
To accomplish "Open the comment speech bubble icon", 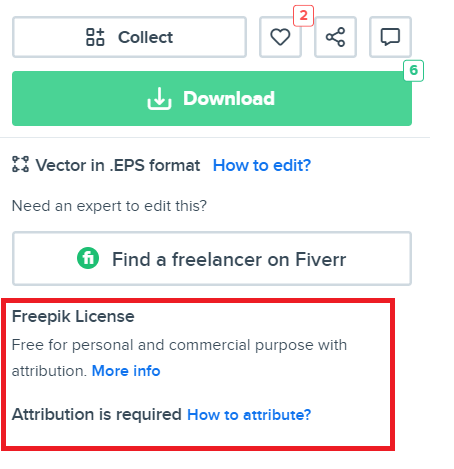I will (x=390, y=37).
